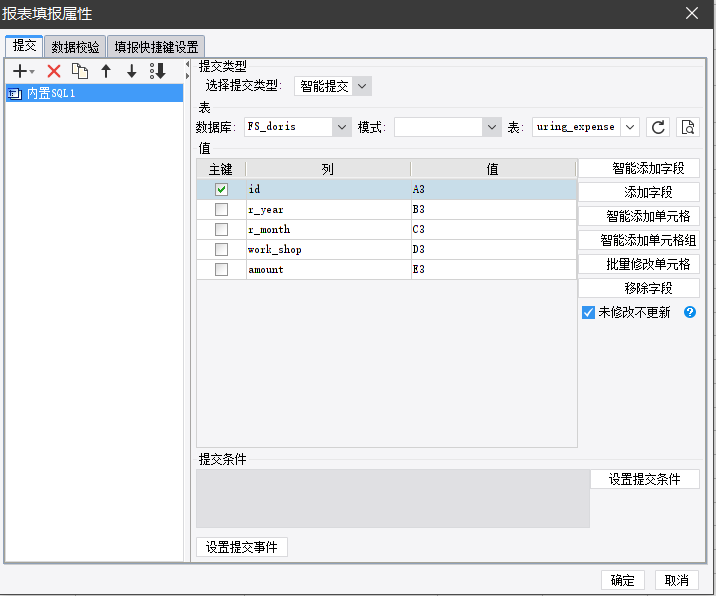Select the id column cell
The height and width of the screenshot is (596, 716).
[x=328, y=189]
